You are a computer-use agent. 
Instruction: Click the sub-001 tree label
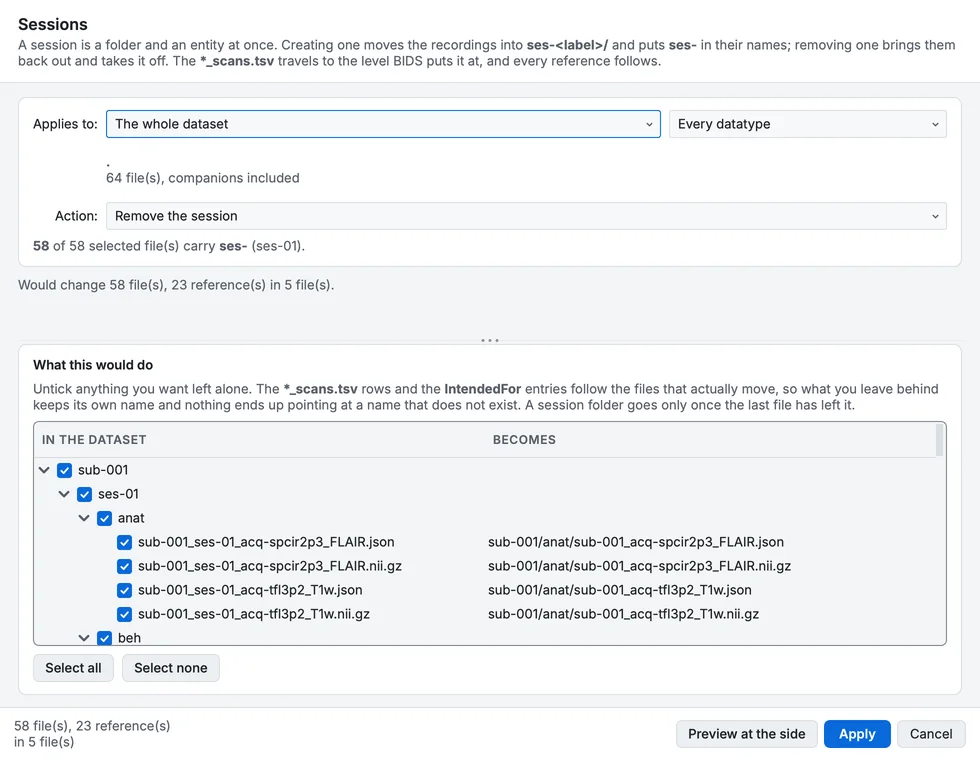point(103,470)
